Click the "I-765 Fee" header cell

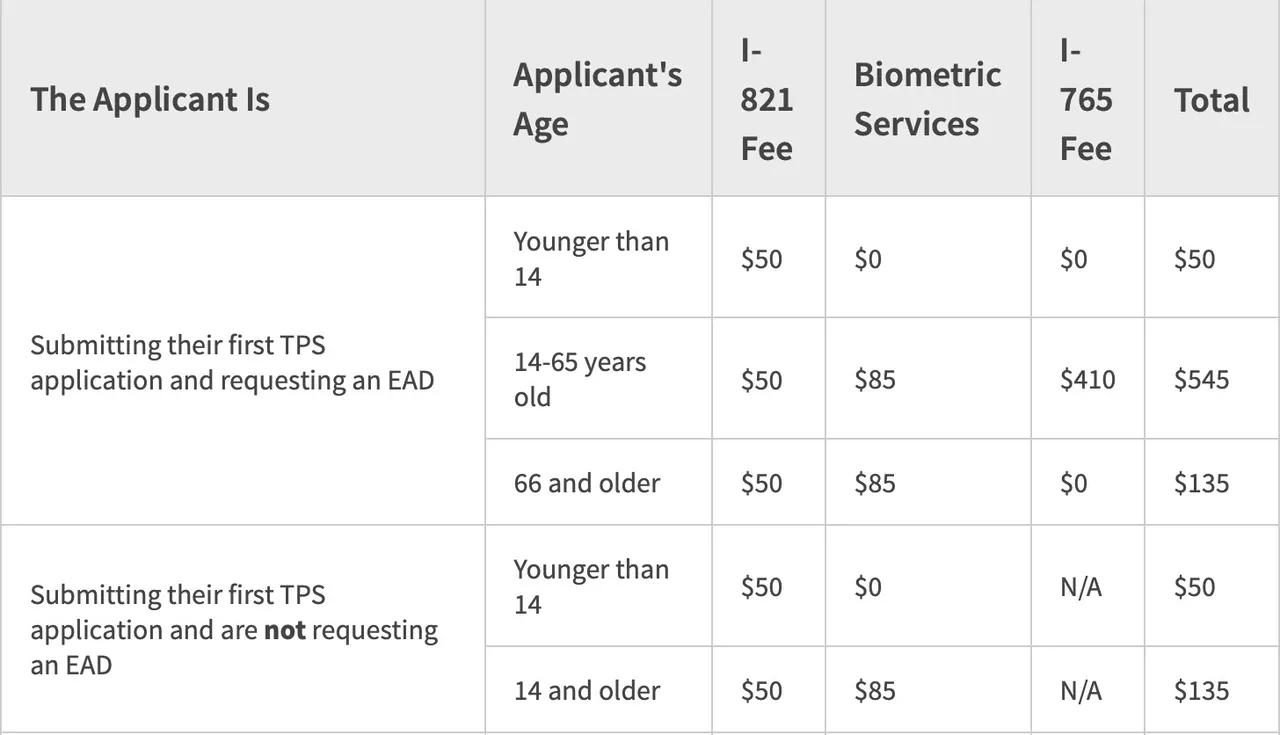[x=1086, y=99]
